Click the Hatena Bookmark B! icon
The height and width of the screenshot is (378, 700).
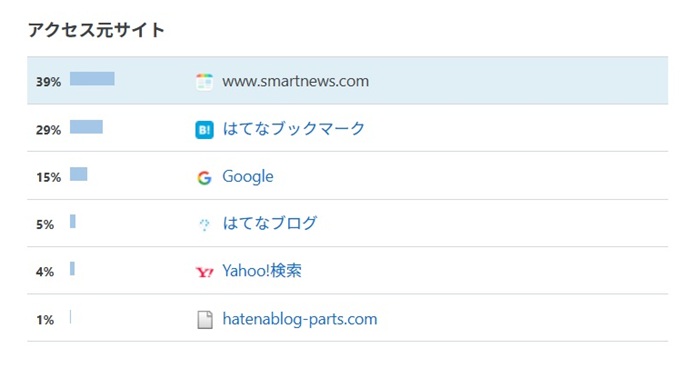[204, 130]
